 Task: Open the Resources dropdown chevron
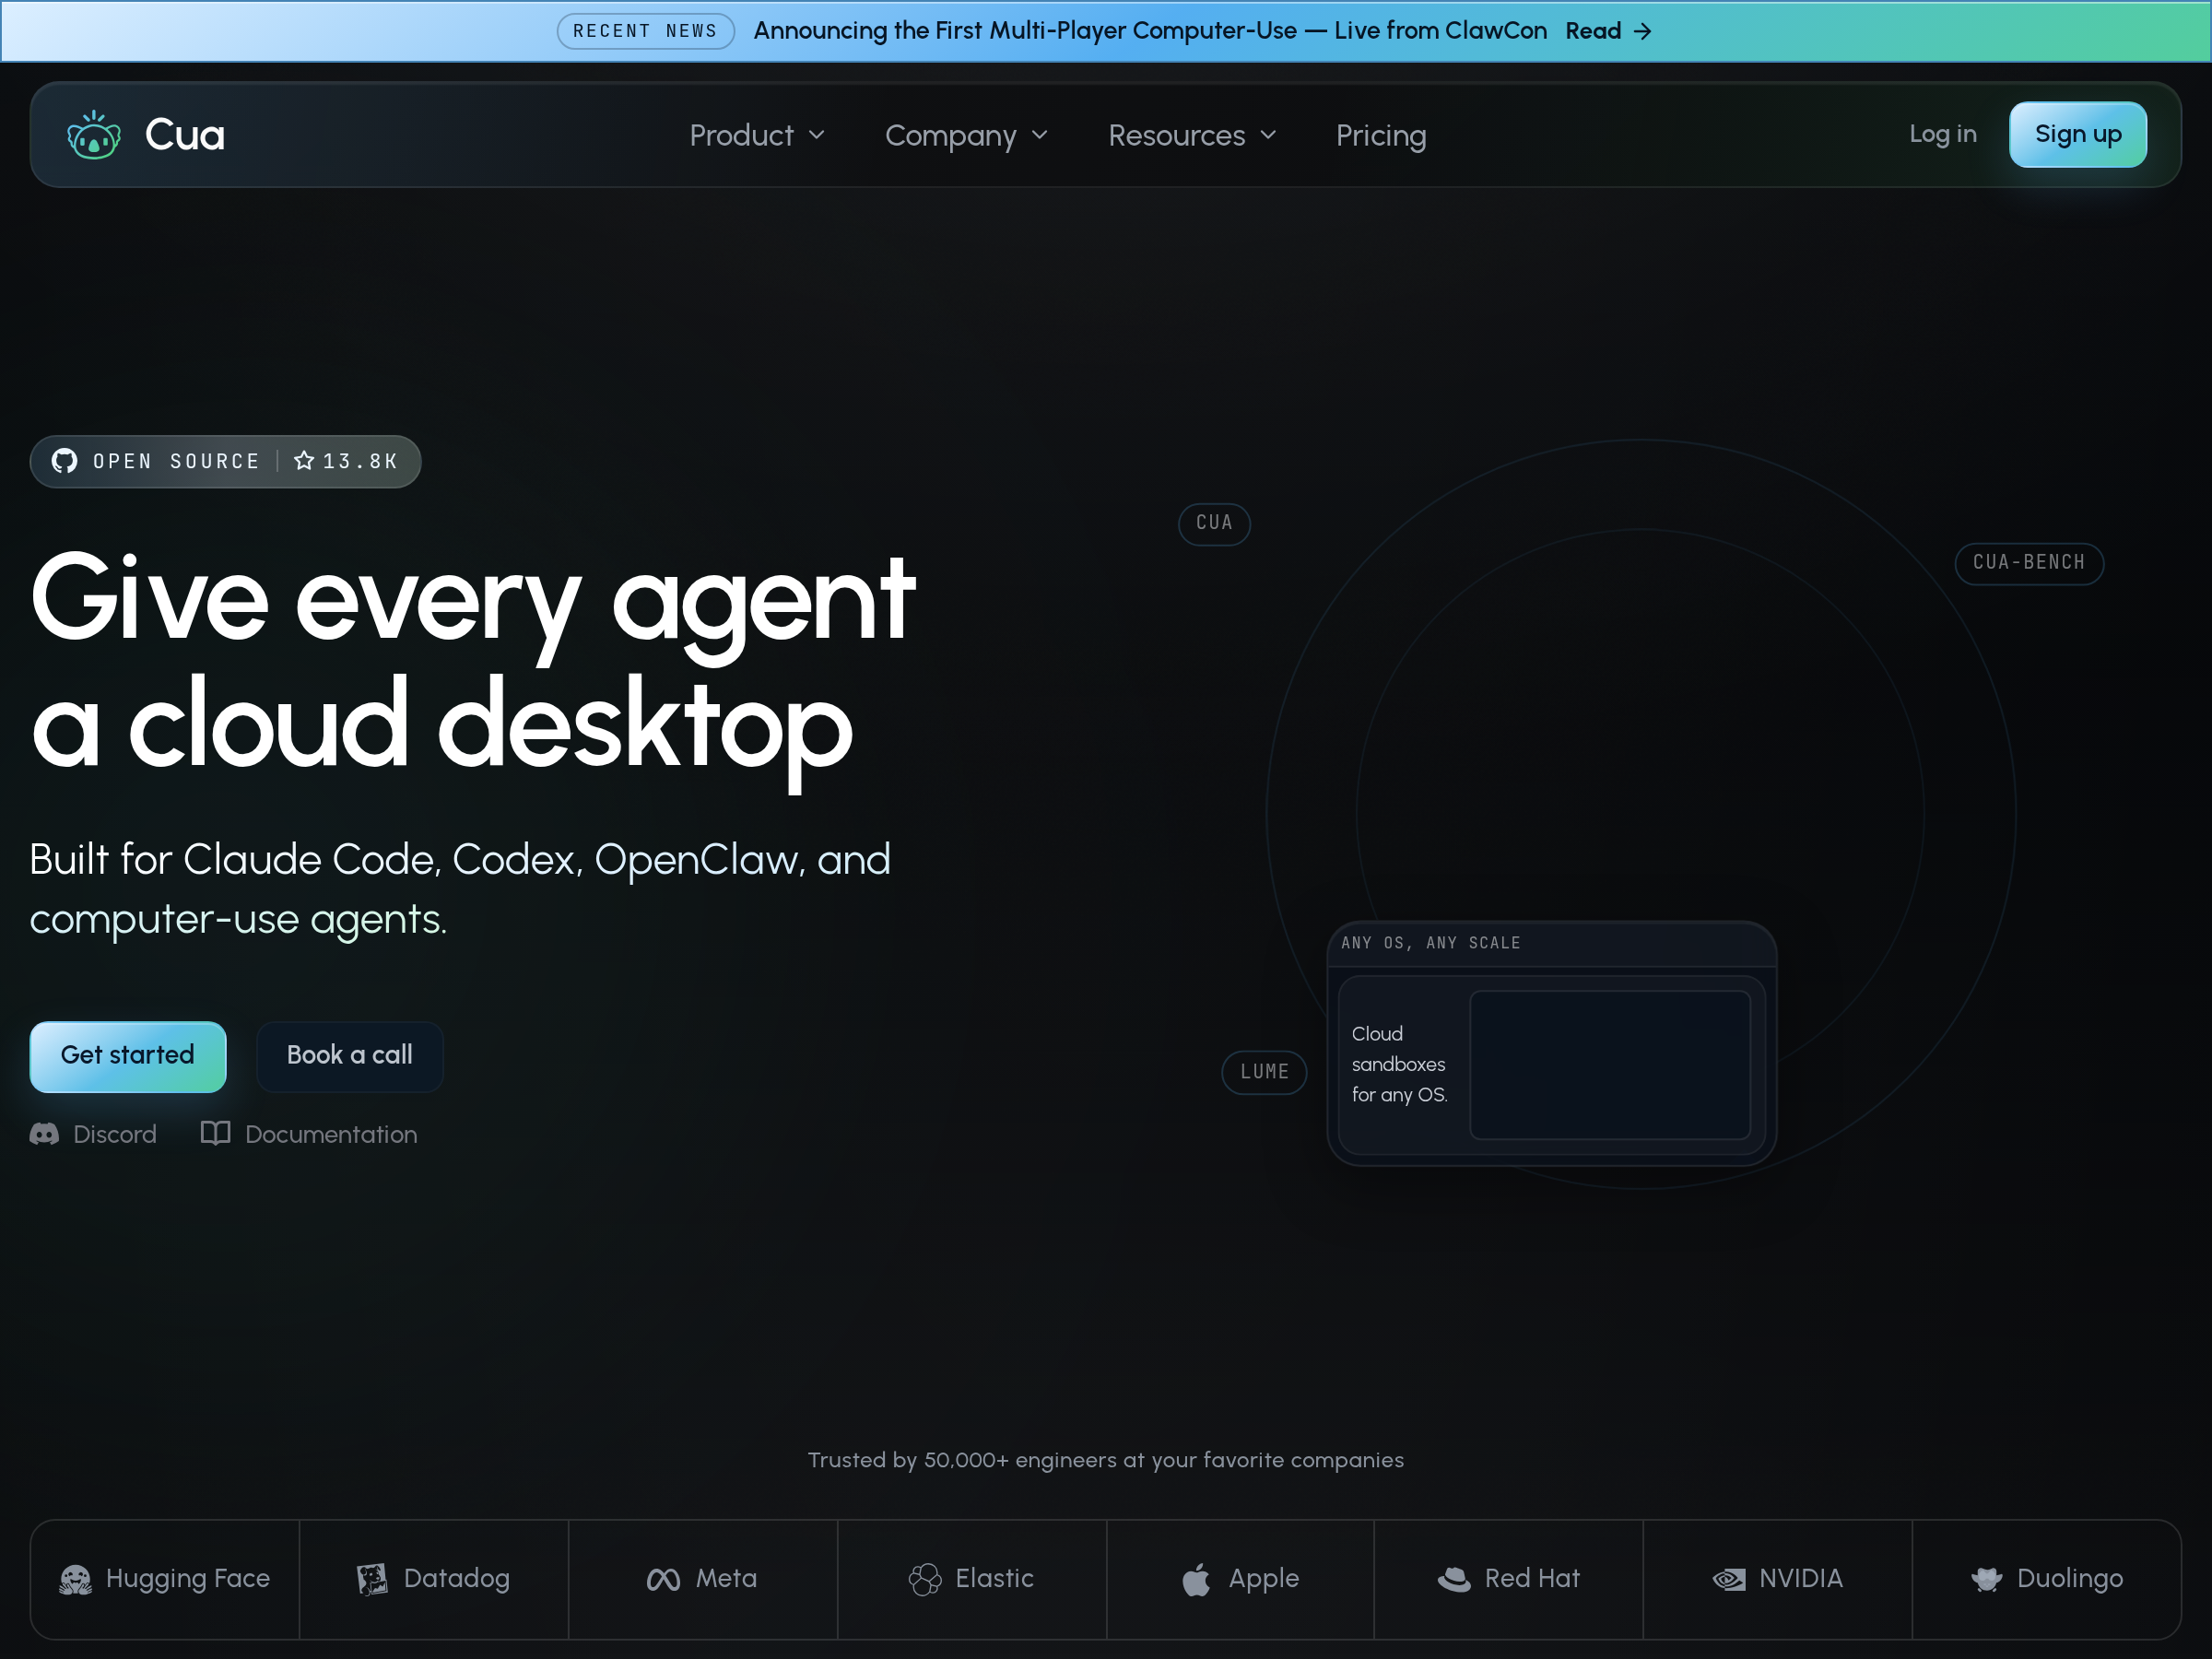(x=1268, y=135)
